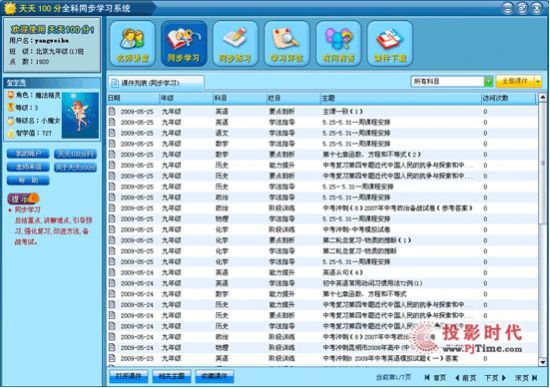
Task: Open 学习评估 magnifier over calendar icon
Action: pyautogui.click(x=287, y=44)
